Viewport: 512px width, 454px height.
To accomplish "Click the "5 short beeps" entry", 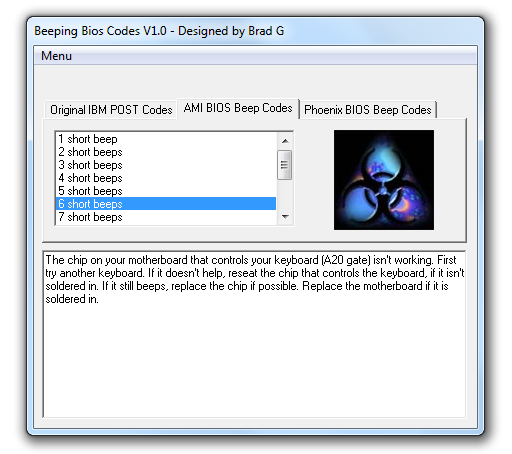I will pos(166,191).
